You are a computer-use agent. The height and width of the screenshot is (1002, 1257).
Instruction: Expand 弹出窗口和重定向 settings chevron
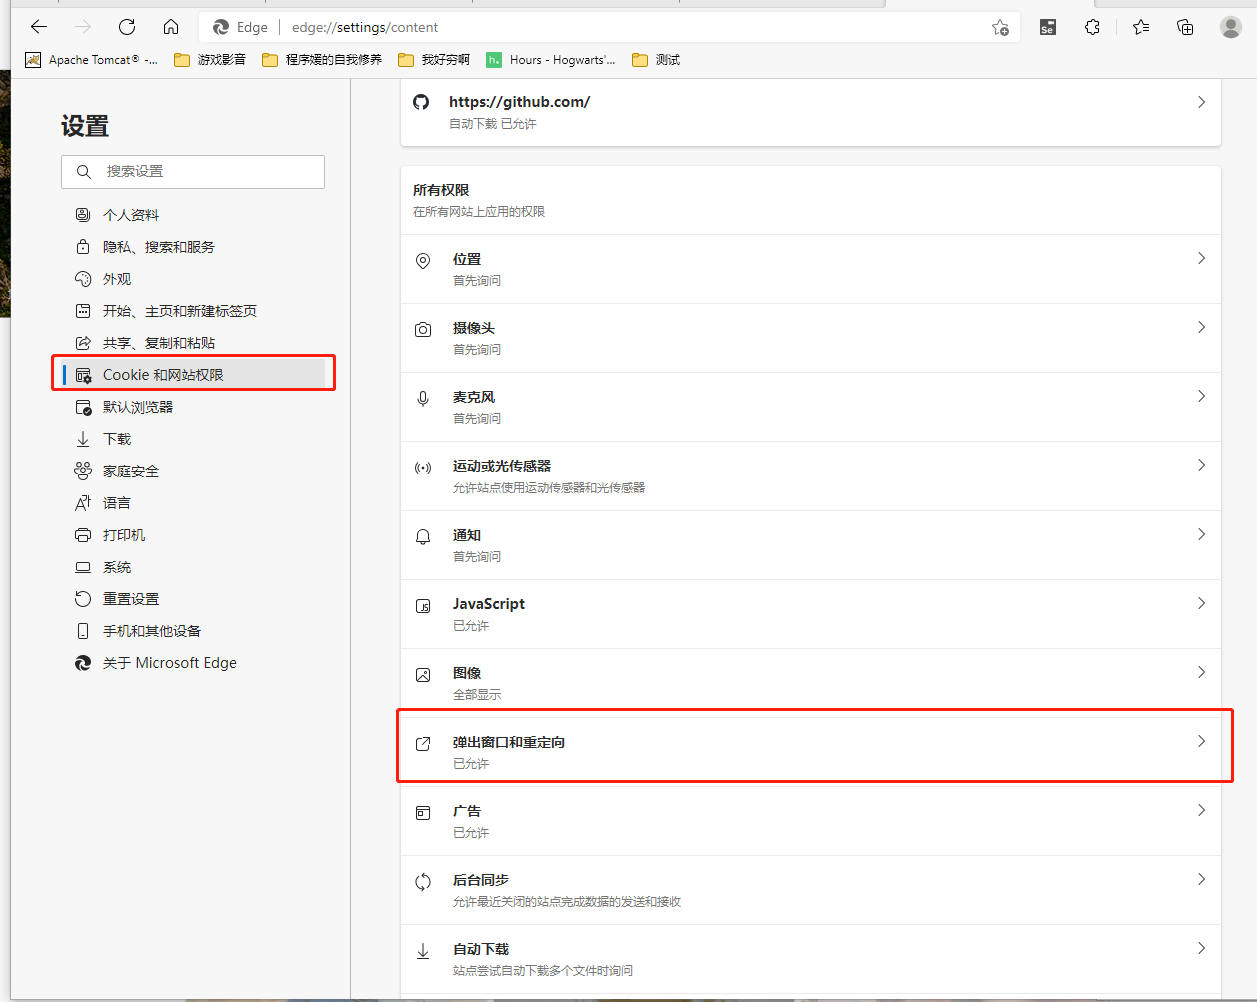click(x=1201, y=743)
